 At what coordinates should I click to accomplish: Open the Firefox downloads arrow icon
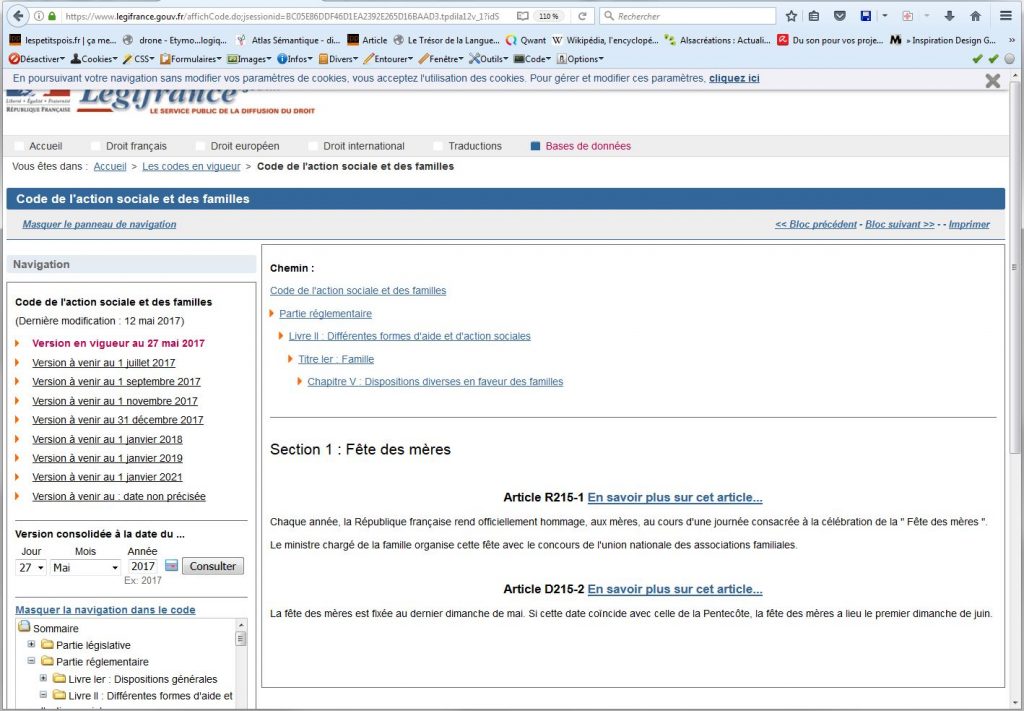[949, 16]
